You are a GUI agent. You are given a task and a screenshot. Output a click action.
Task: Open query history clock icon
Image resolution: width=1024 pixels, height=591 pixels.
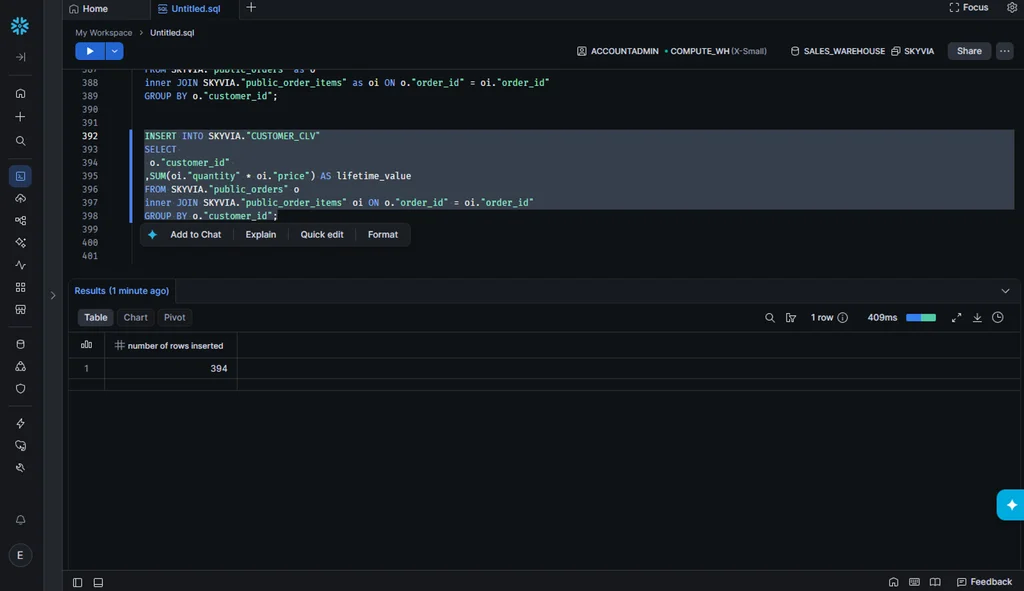[x=998, y=317]
